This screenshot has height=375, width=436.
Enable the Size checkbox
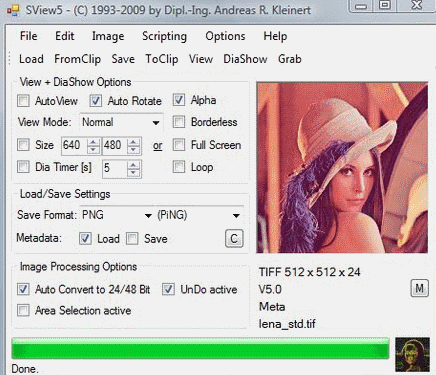(x=23, y=145)
